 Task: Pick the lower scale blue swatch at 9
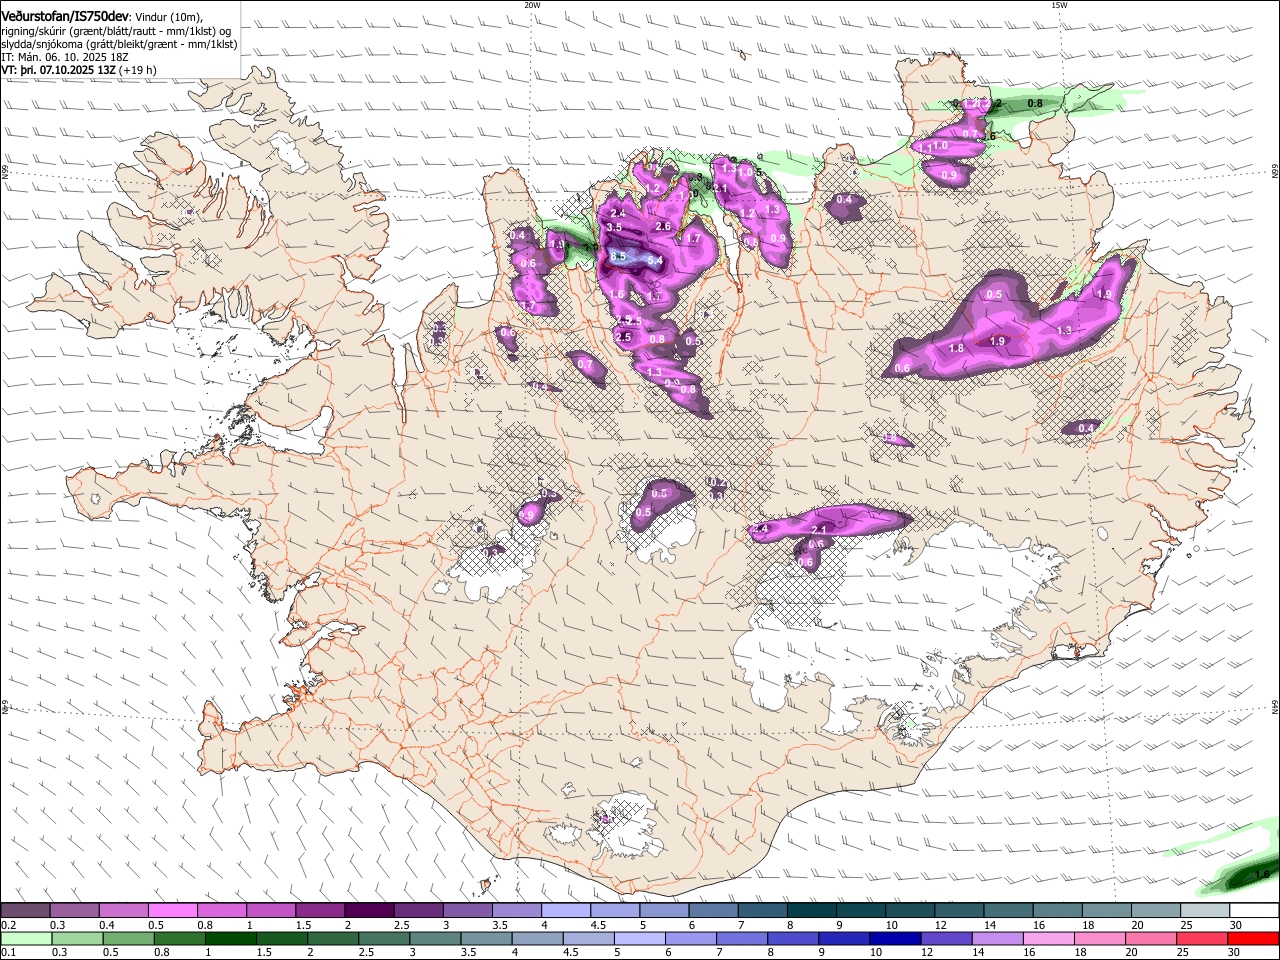pyautogui.click(x=844, y=939)
